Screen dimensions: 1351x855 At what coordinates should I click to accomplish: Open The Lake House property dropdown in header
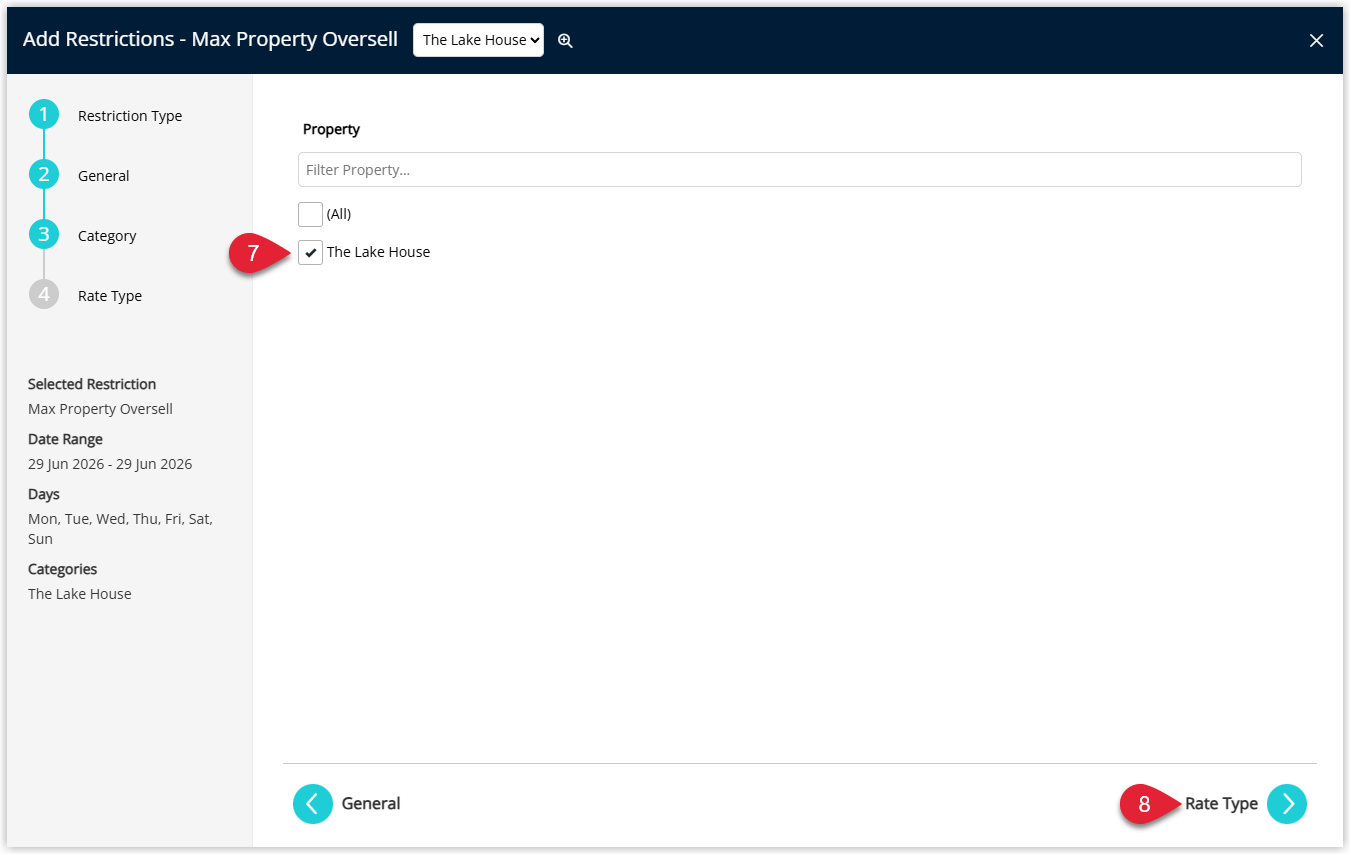(478, 40)
